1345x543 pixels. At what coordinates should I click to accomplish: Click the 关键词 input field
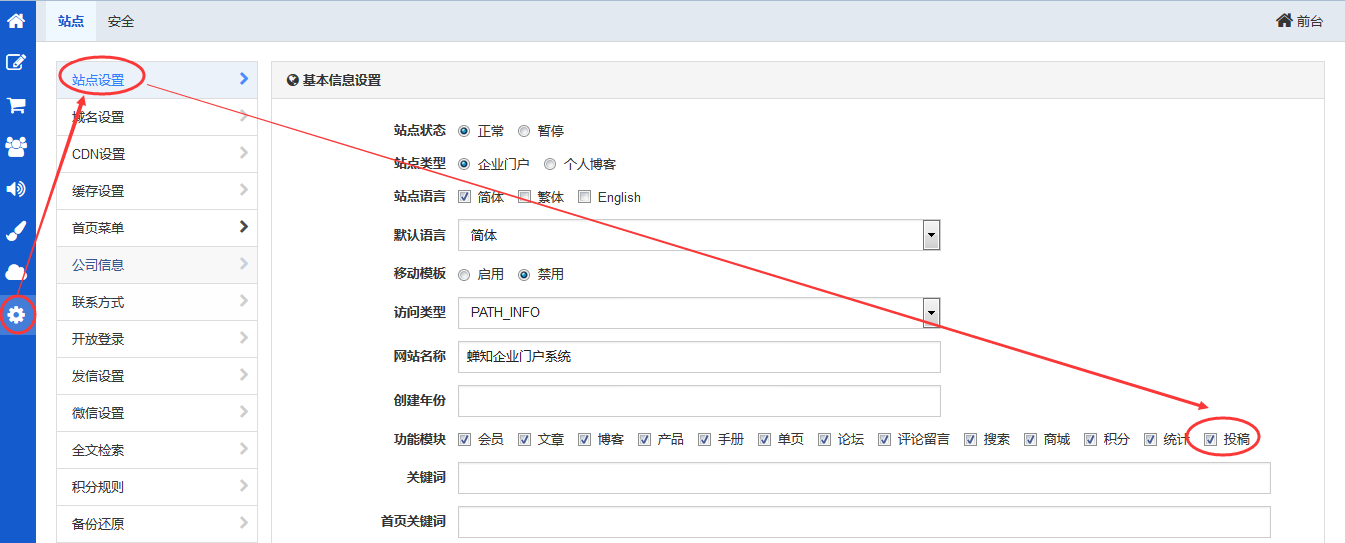(x=864, y=478)
